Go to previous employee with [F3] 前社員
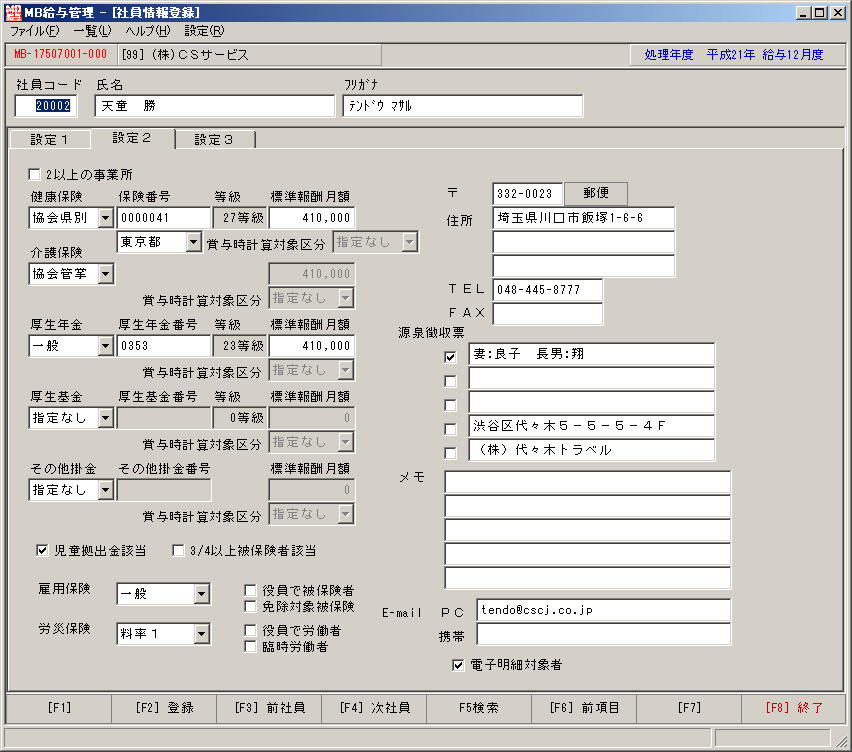852x752 pixels. (x=270, y=708)
